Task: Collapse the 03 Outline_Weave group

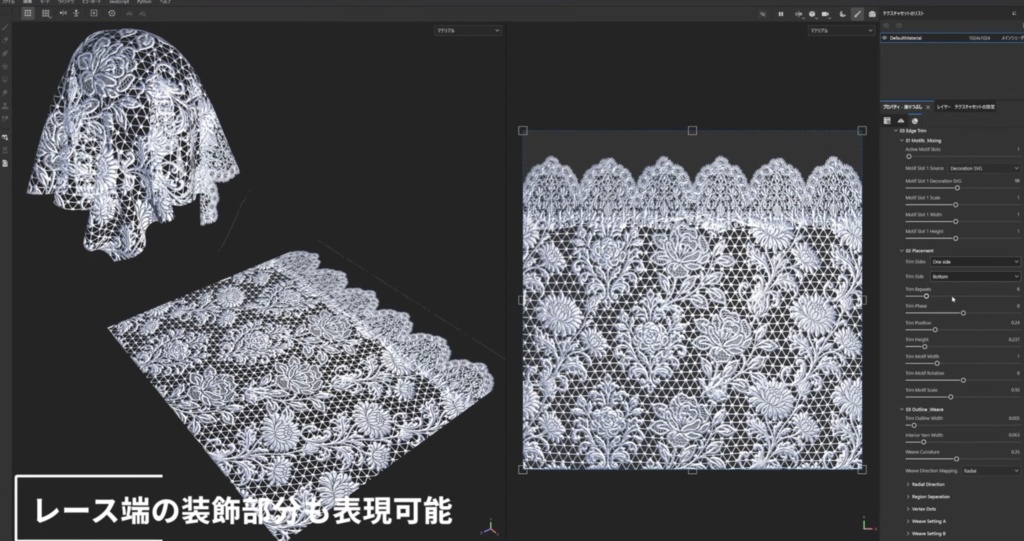Action: (x=902, y=410)
